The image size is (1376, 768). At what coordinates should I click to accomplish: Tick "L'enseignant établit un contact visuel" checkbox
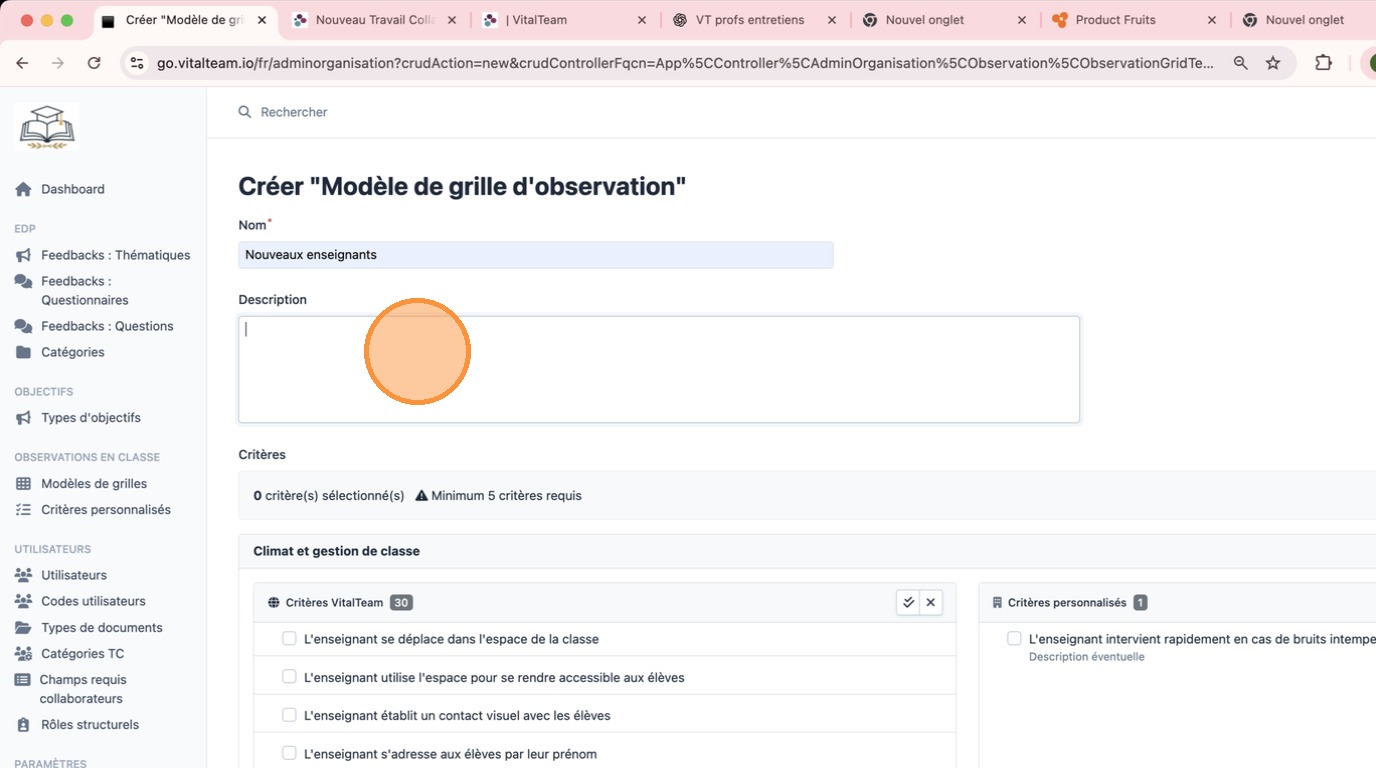(x=289, y=715)
